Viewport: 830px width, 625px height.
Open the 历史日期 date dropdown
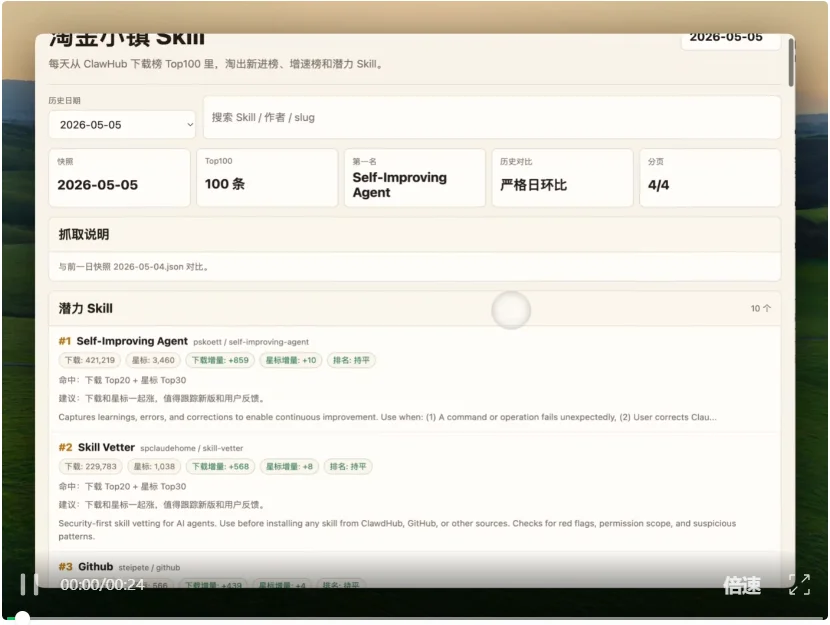click(x=122, y=125)
